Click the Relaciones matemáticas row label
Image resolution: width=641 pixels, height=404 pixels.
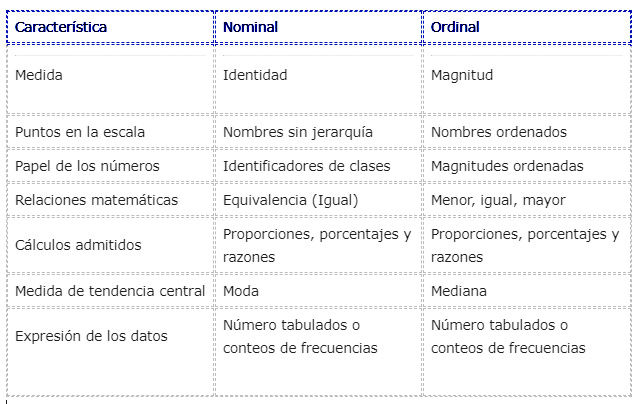(96, 200)
